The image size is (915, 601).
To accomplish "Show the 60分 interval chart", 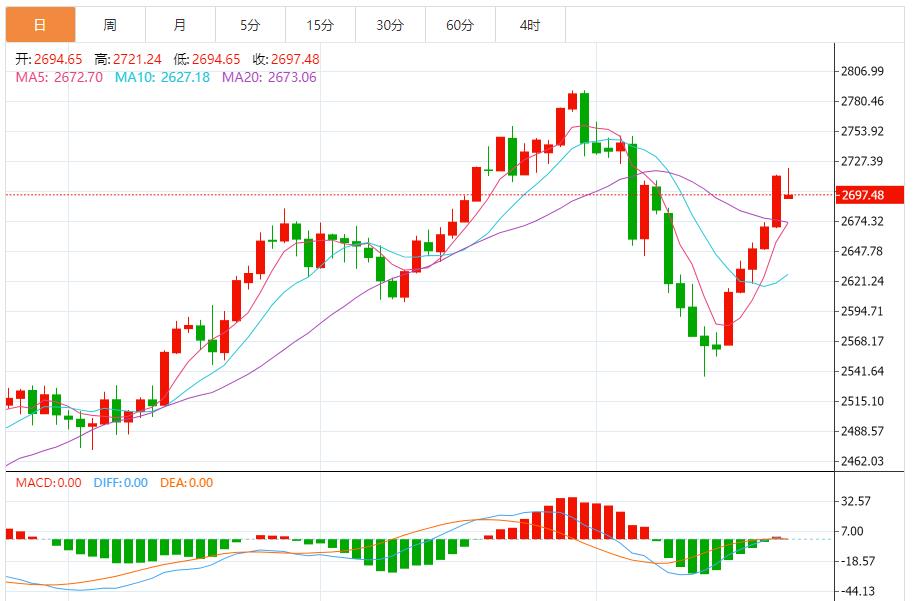I will [x=459, y=25].
